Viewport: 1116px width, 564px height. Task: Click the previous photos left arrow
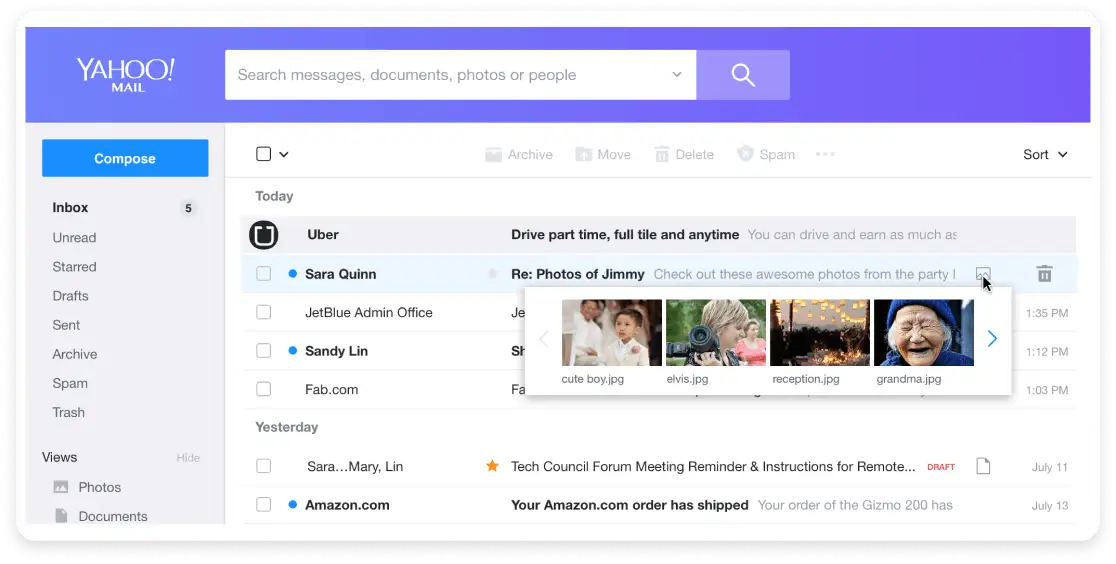pyautogui.click(x=544, y=338)
